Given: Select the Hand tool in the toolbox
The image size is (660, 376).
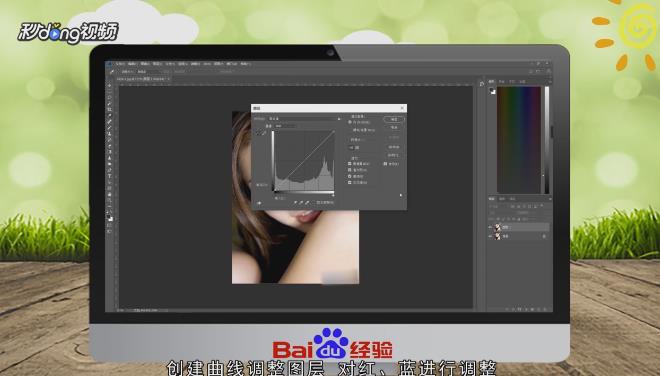Looking at the screenshot, I should (x=109, y=195).
